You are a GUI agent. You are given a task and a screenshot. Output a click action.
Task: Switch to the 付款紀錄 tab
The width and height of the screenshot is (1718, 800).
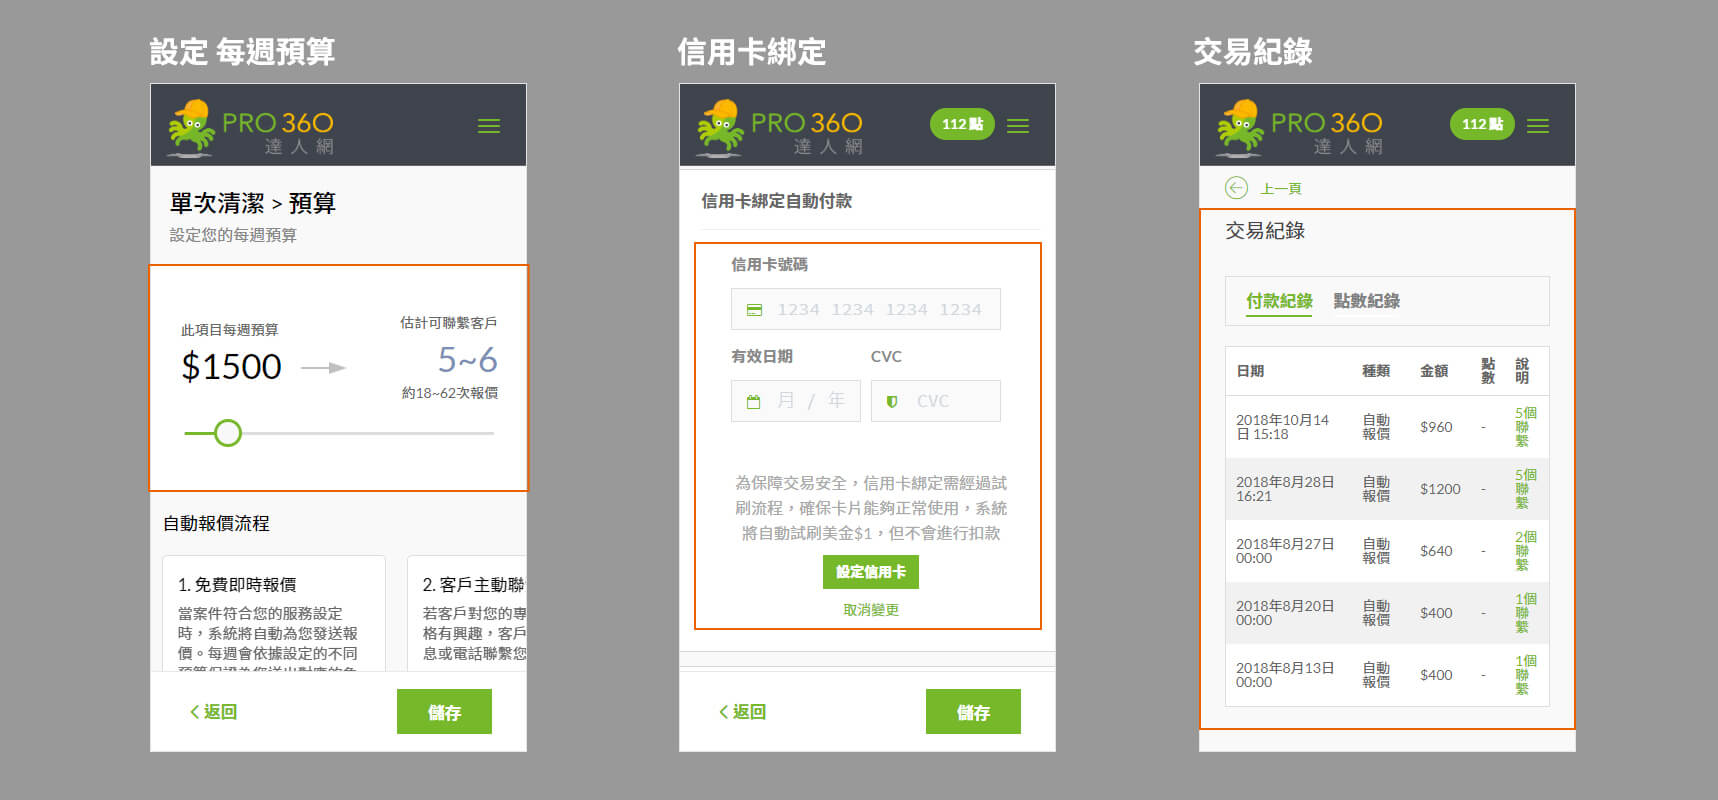click(x=1279, y=301)
